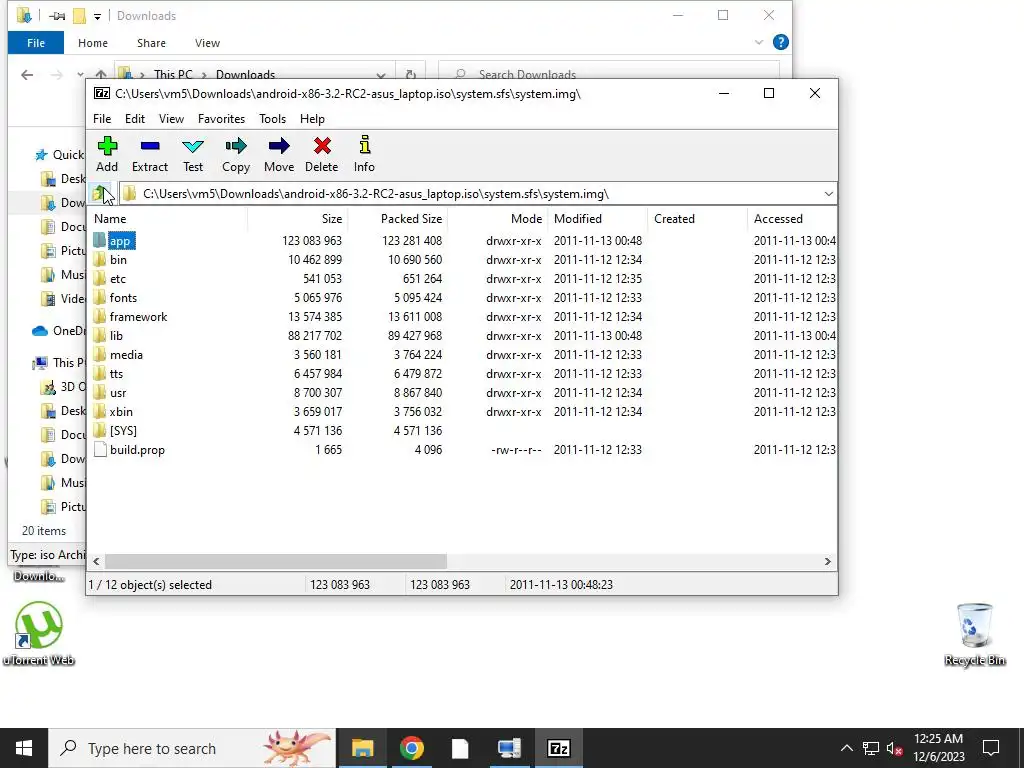Open Explorer address bar history dropdown
The image size is (1024, 768).
coord(381,74)
